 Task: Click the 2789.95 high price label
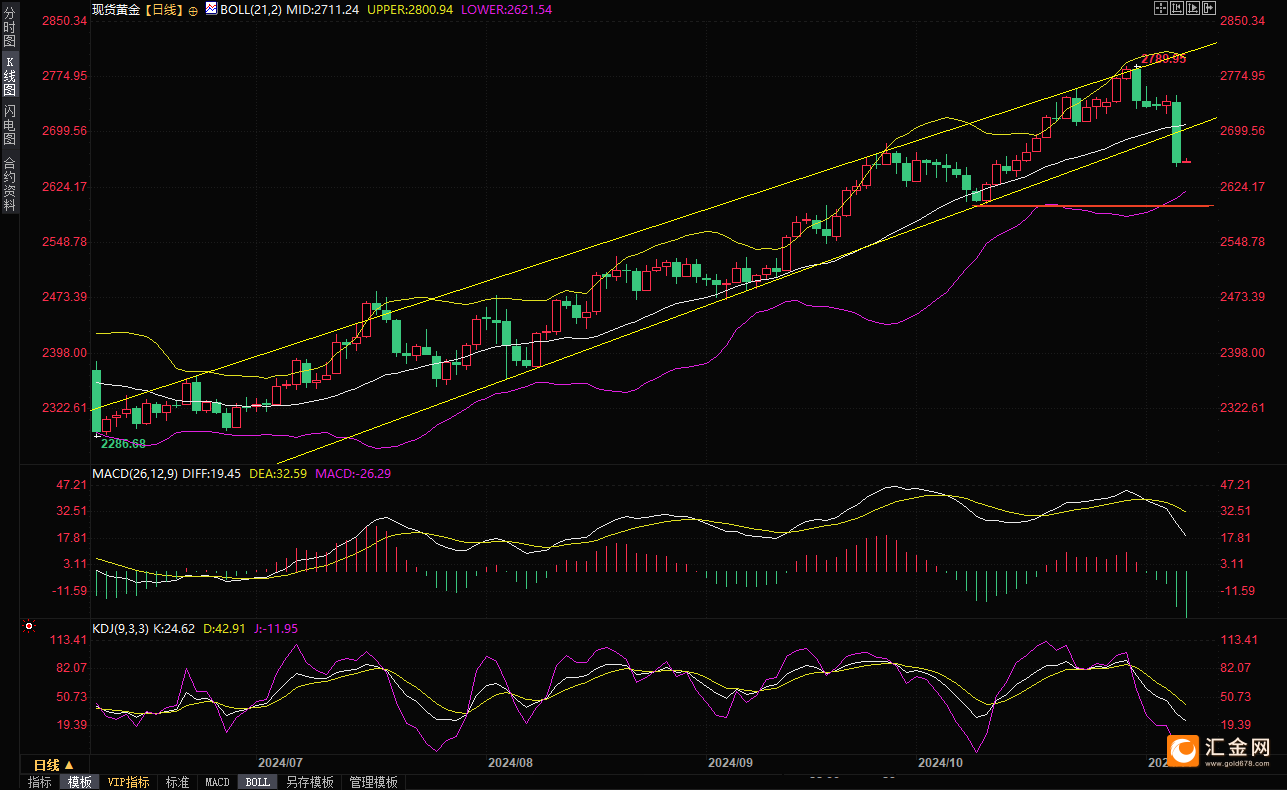(x=1164, y=59)
